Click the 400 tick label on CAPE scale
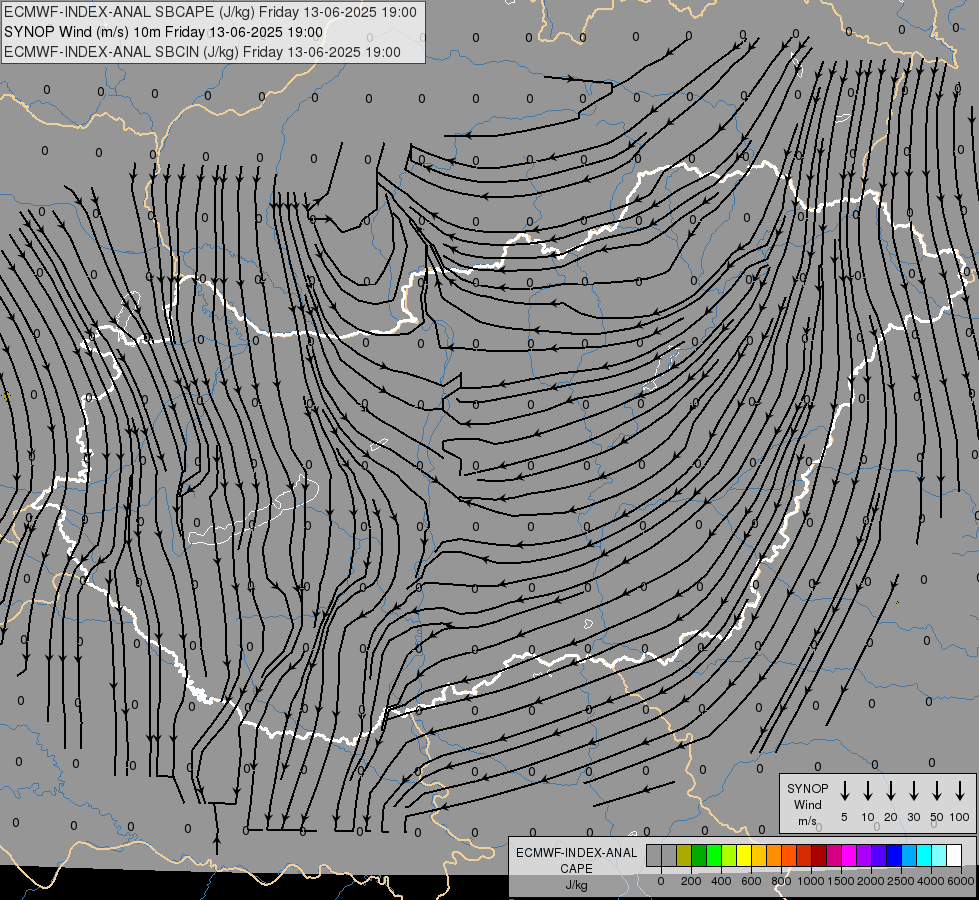Viewport: 979px width, 900px height. [721, 881]
